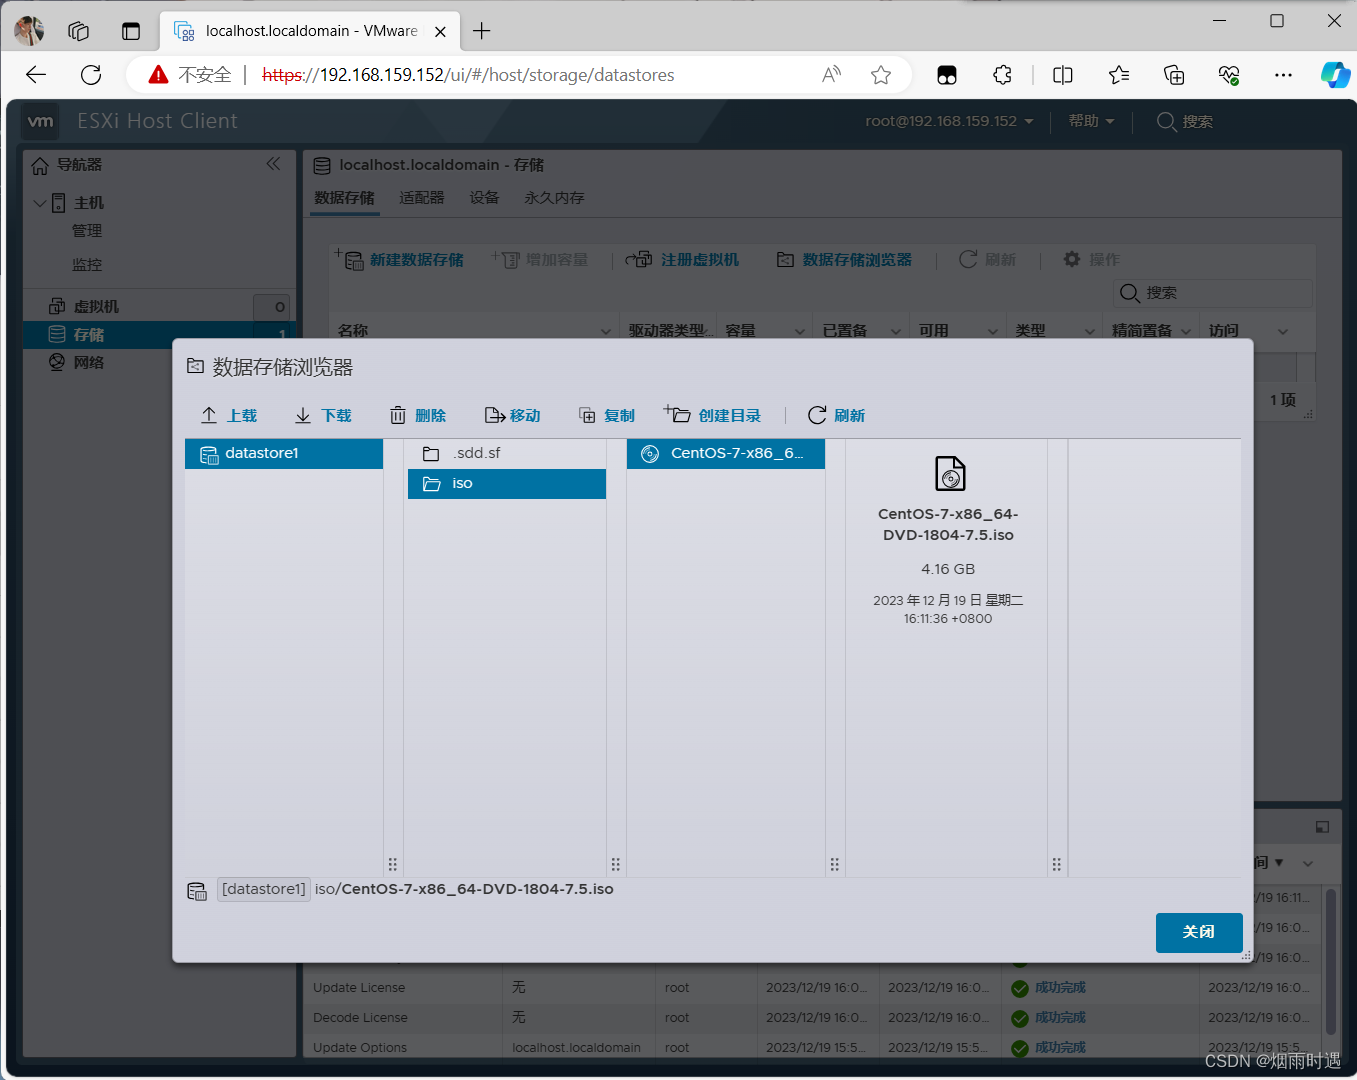Screen dimensions: 1357x1080
Task: Open Edge settings and more menu
Action: [1284, 75]
